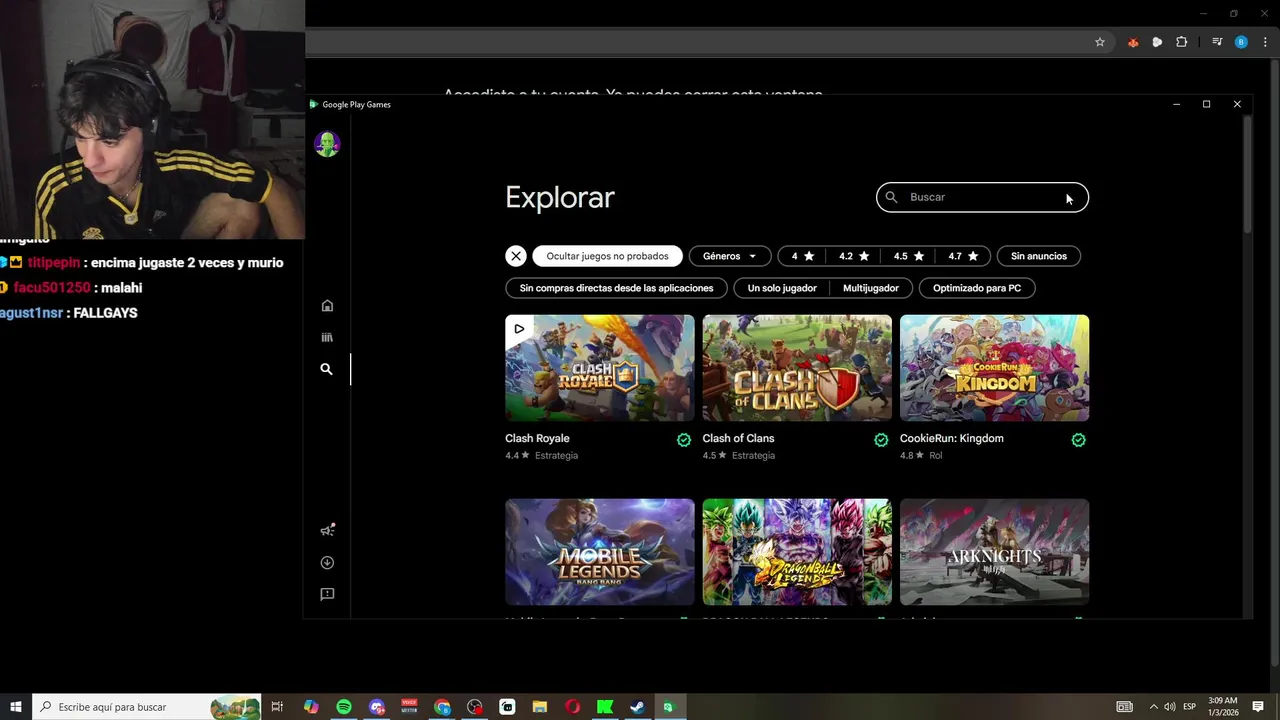This screenshot has width=1280, height=720.
Task: Toggle the 'Optimizado para PC' filter chip
Action: (x=977, y=288)
